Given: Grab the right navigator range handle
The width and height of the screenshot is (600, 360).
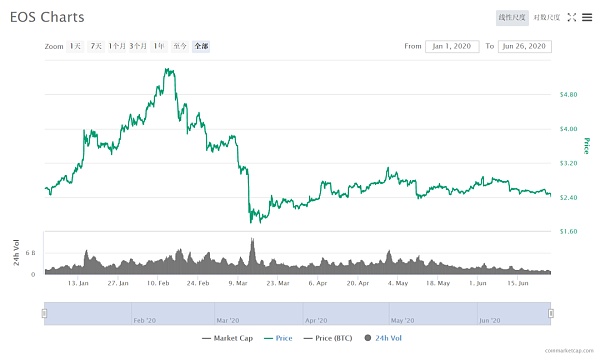Looking at the screenshot, I should point(551,313).
